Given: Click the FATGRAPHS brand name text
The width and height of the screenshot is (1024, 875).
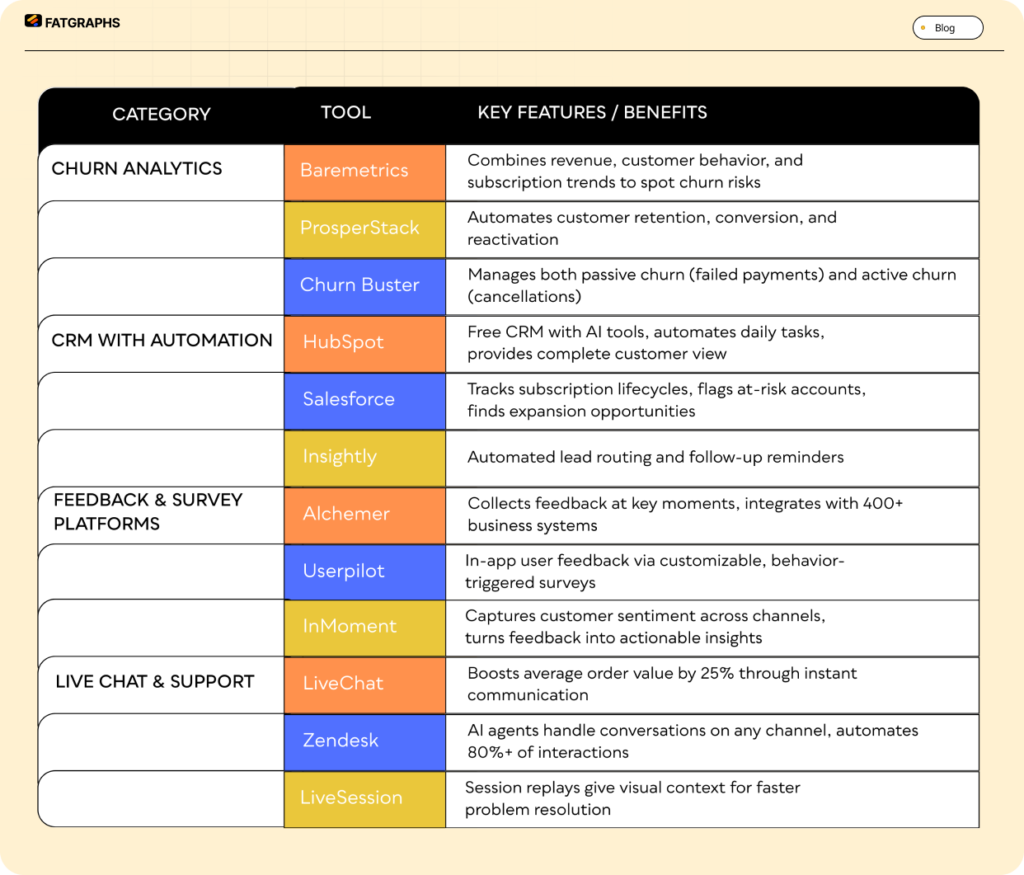Looking at the screenshot, I should (x=82, y=22).
